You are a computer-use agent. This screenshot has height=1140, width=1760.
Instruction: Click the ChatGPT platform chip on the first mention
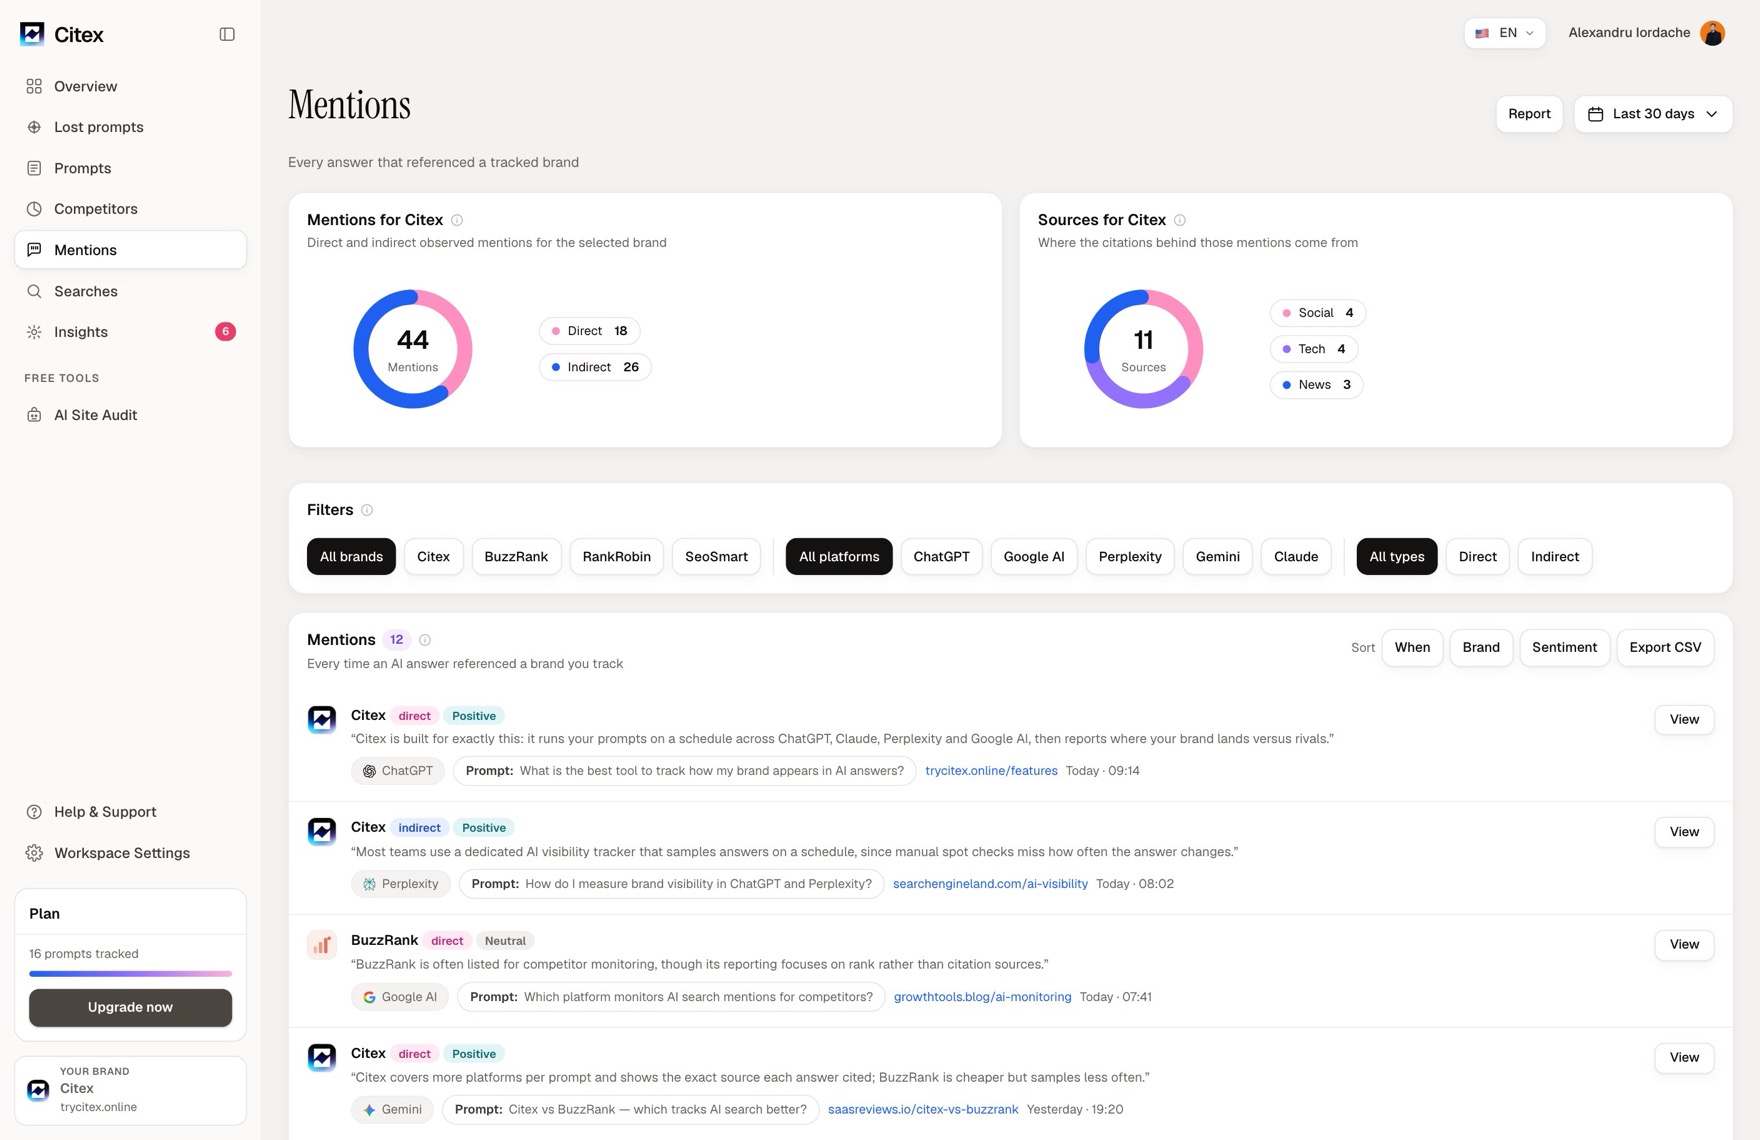(x=398, y=771)
